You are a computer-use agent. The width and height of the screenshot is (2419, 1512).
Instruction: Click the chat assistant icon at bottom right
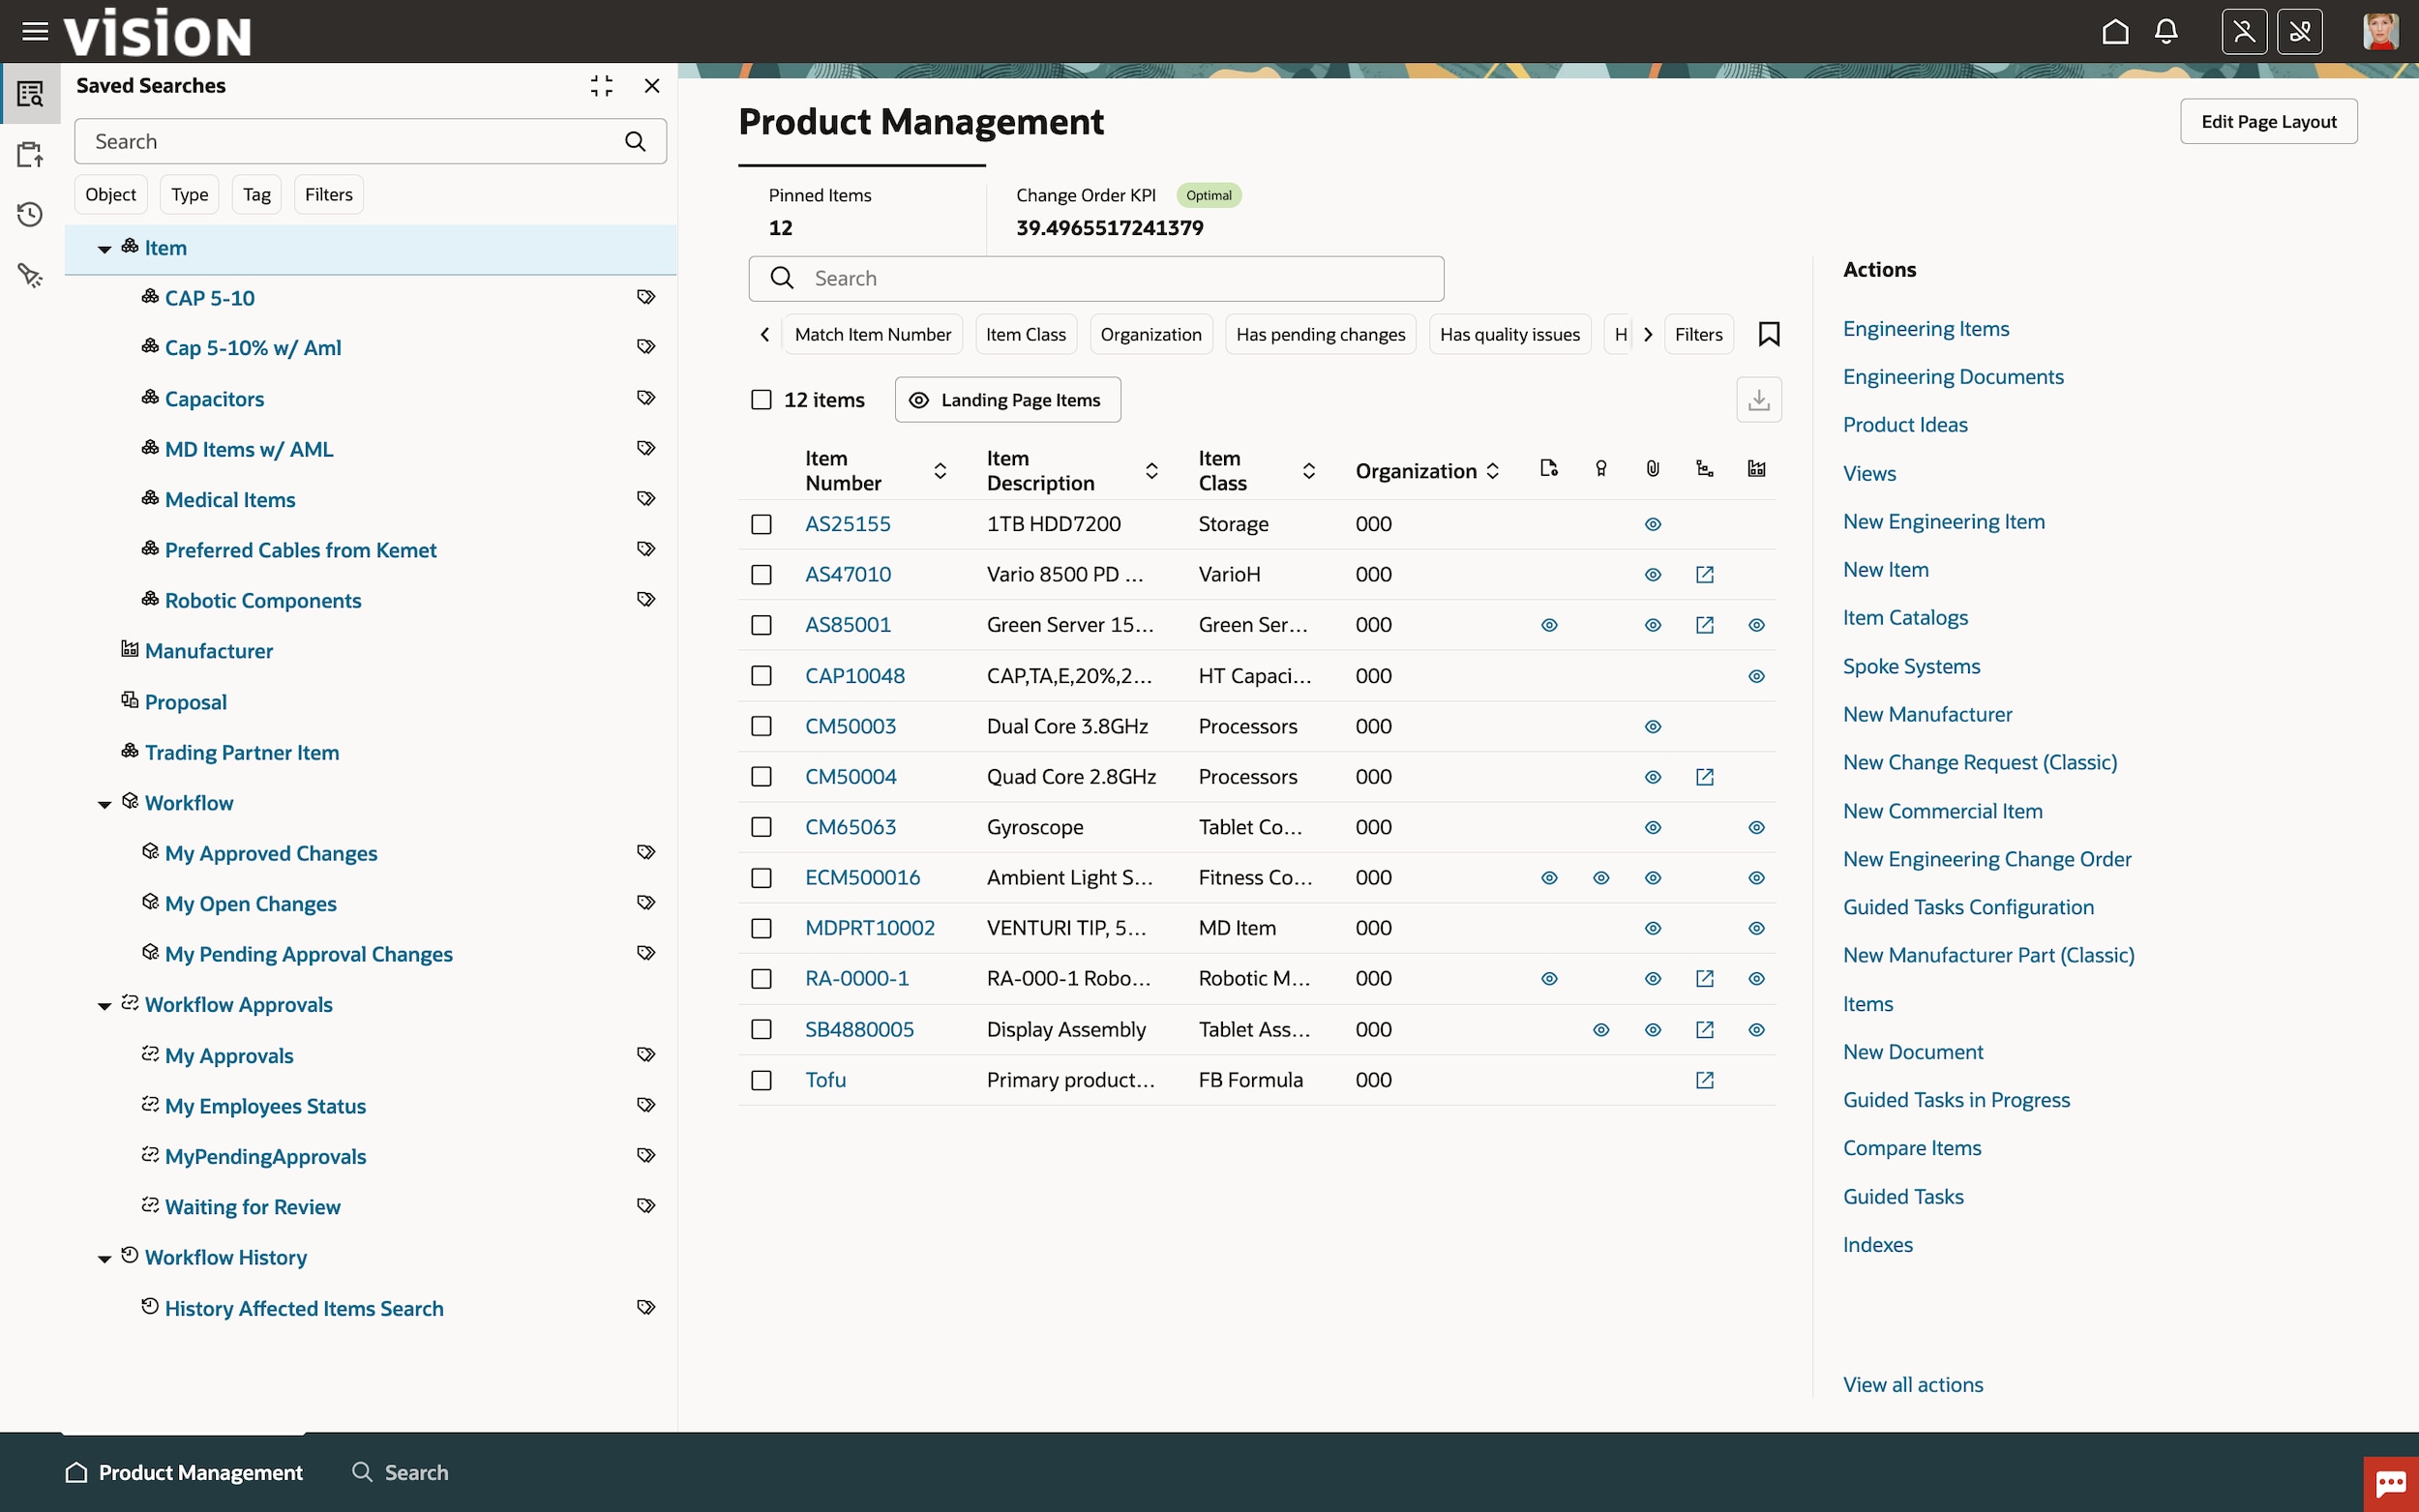[x=2390, y=1483]
